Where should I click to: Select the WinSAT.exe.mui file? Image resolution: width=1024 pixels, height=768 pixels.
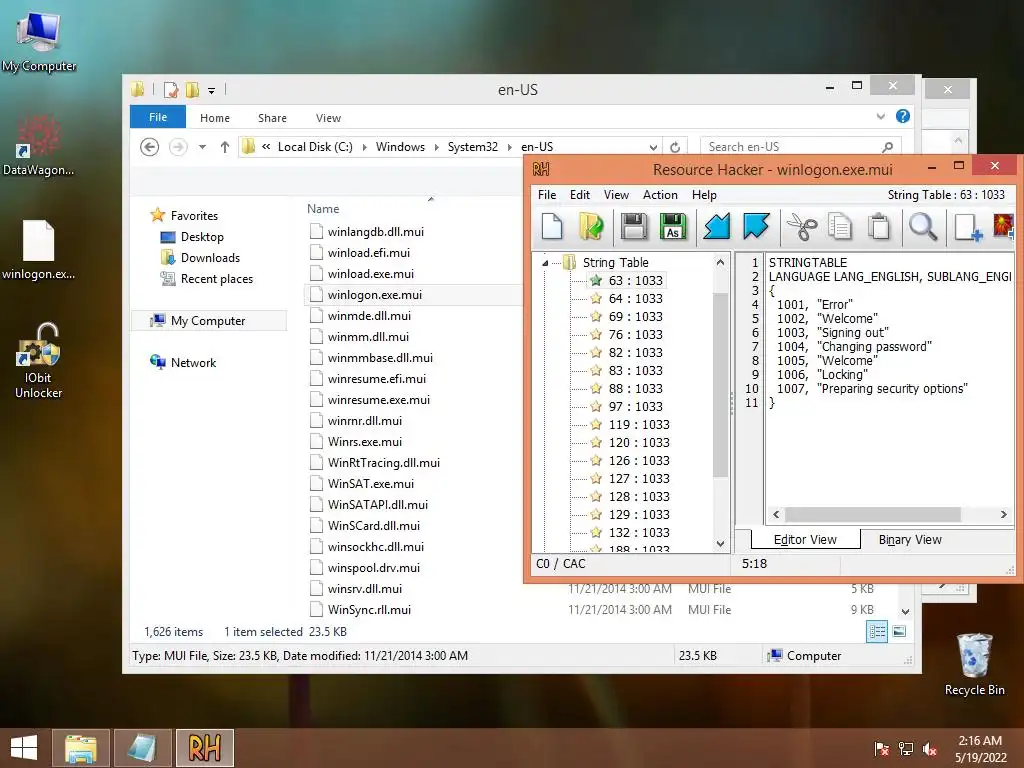(x=370, y=484)
